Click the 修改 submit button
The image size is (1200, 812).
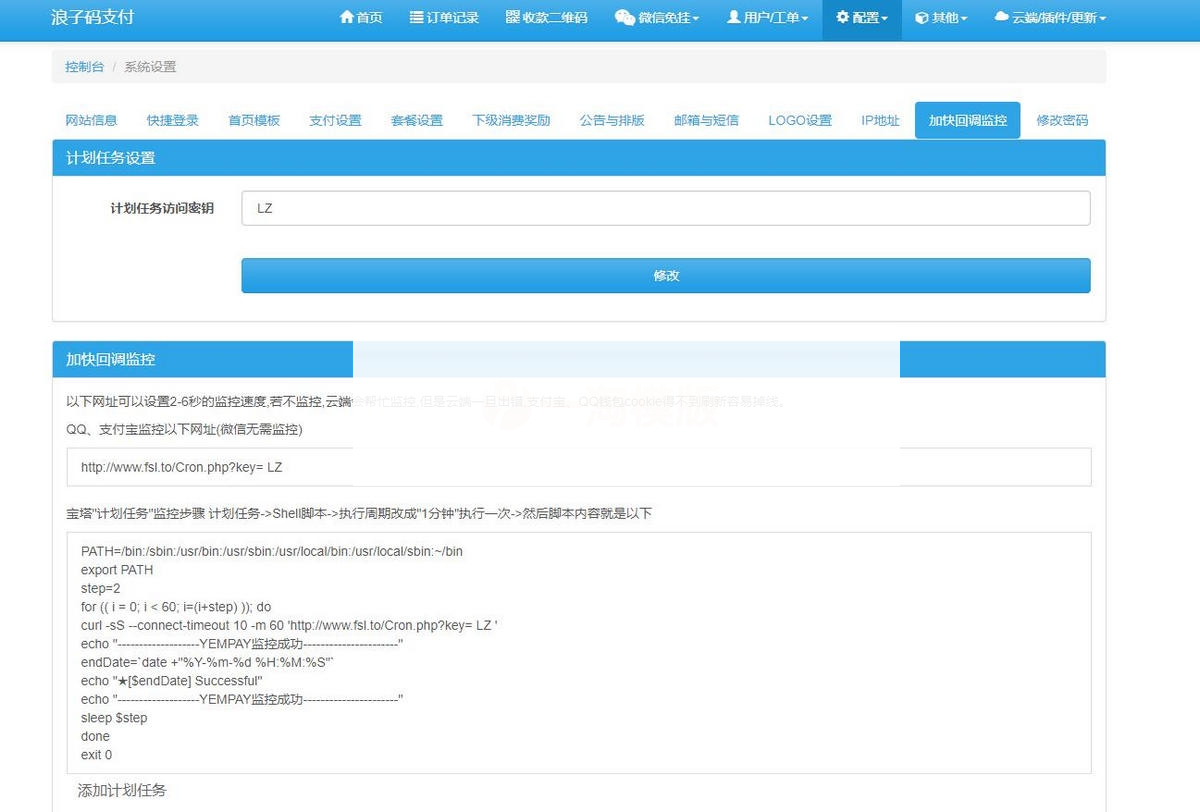click(x=665, y=275)
